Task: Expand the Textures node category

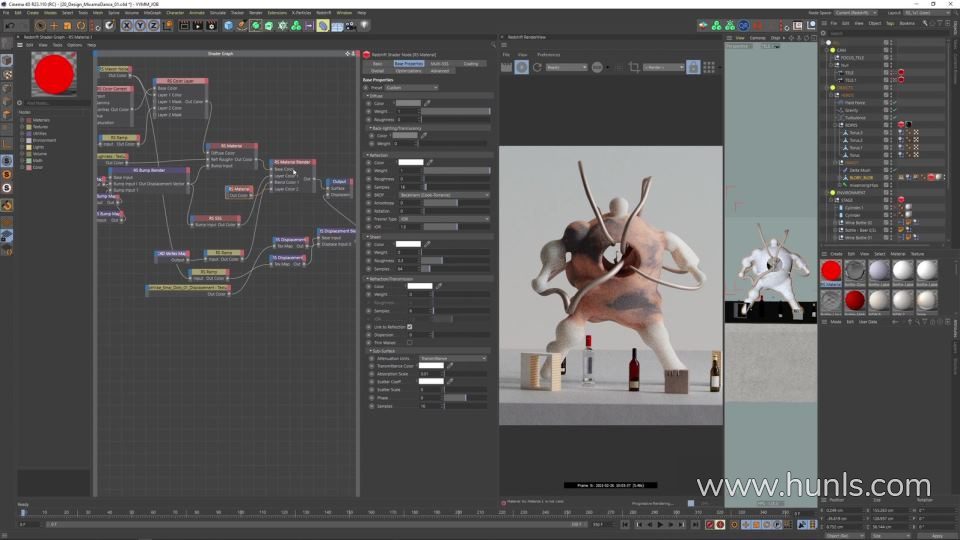Action: [x=23, y=127]
